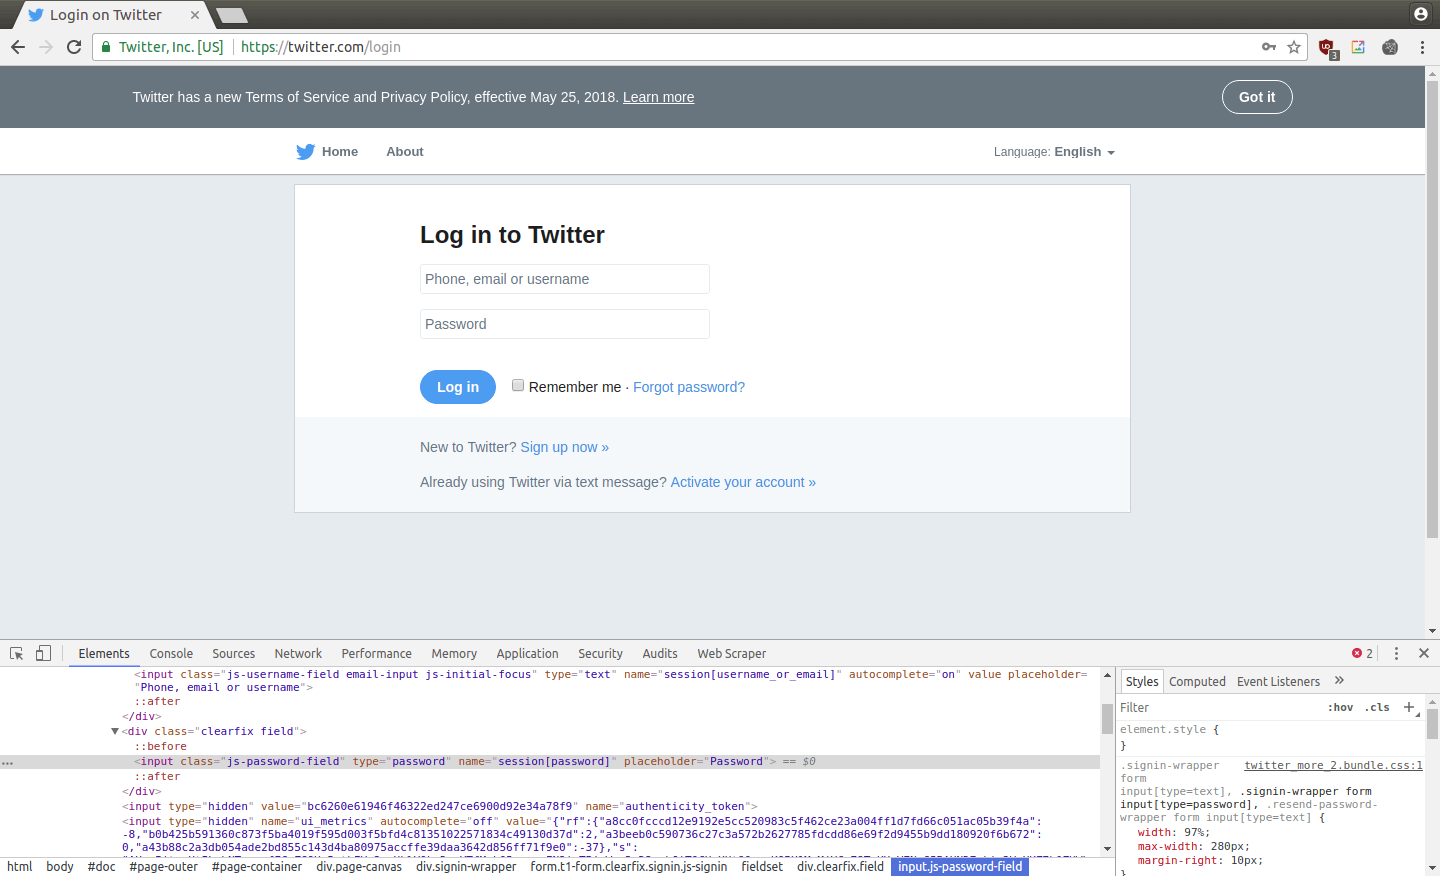Click the Filter styles input
This screenshot has height=876, width=1440.
coord(1220,707)
